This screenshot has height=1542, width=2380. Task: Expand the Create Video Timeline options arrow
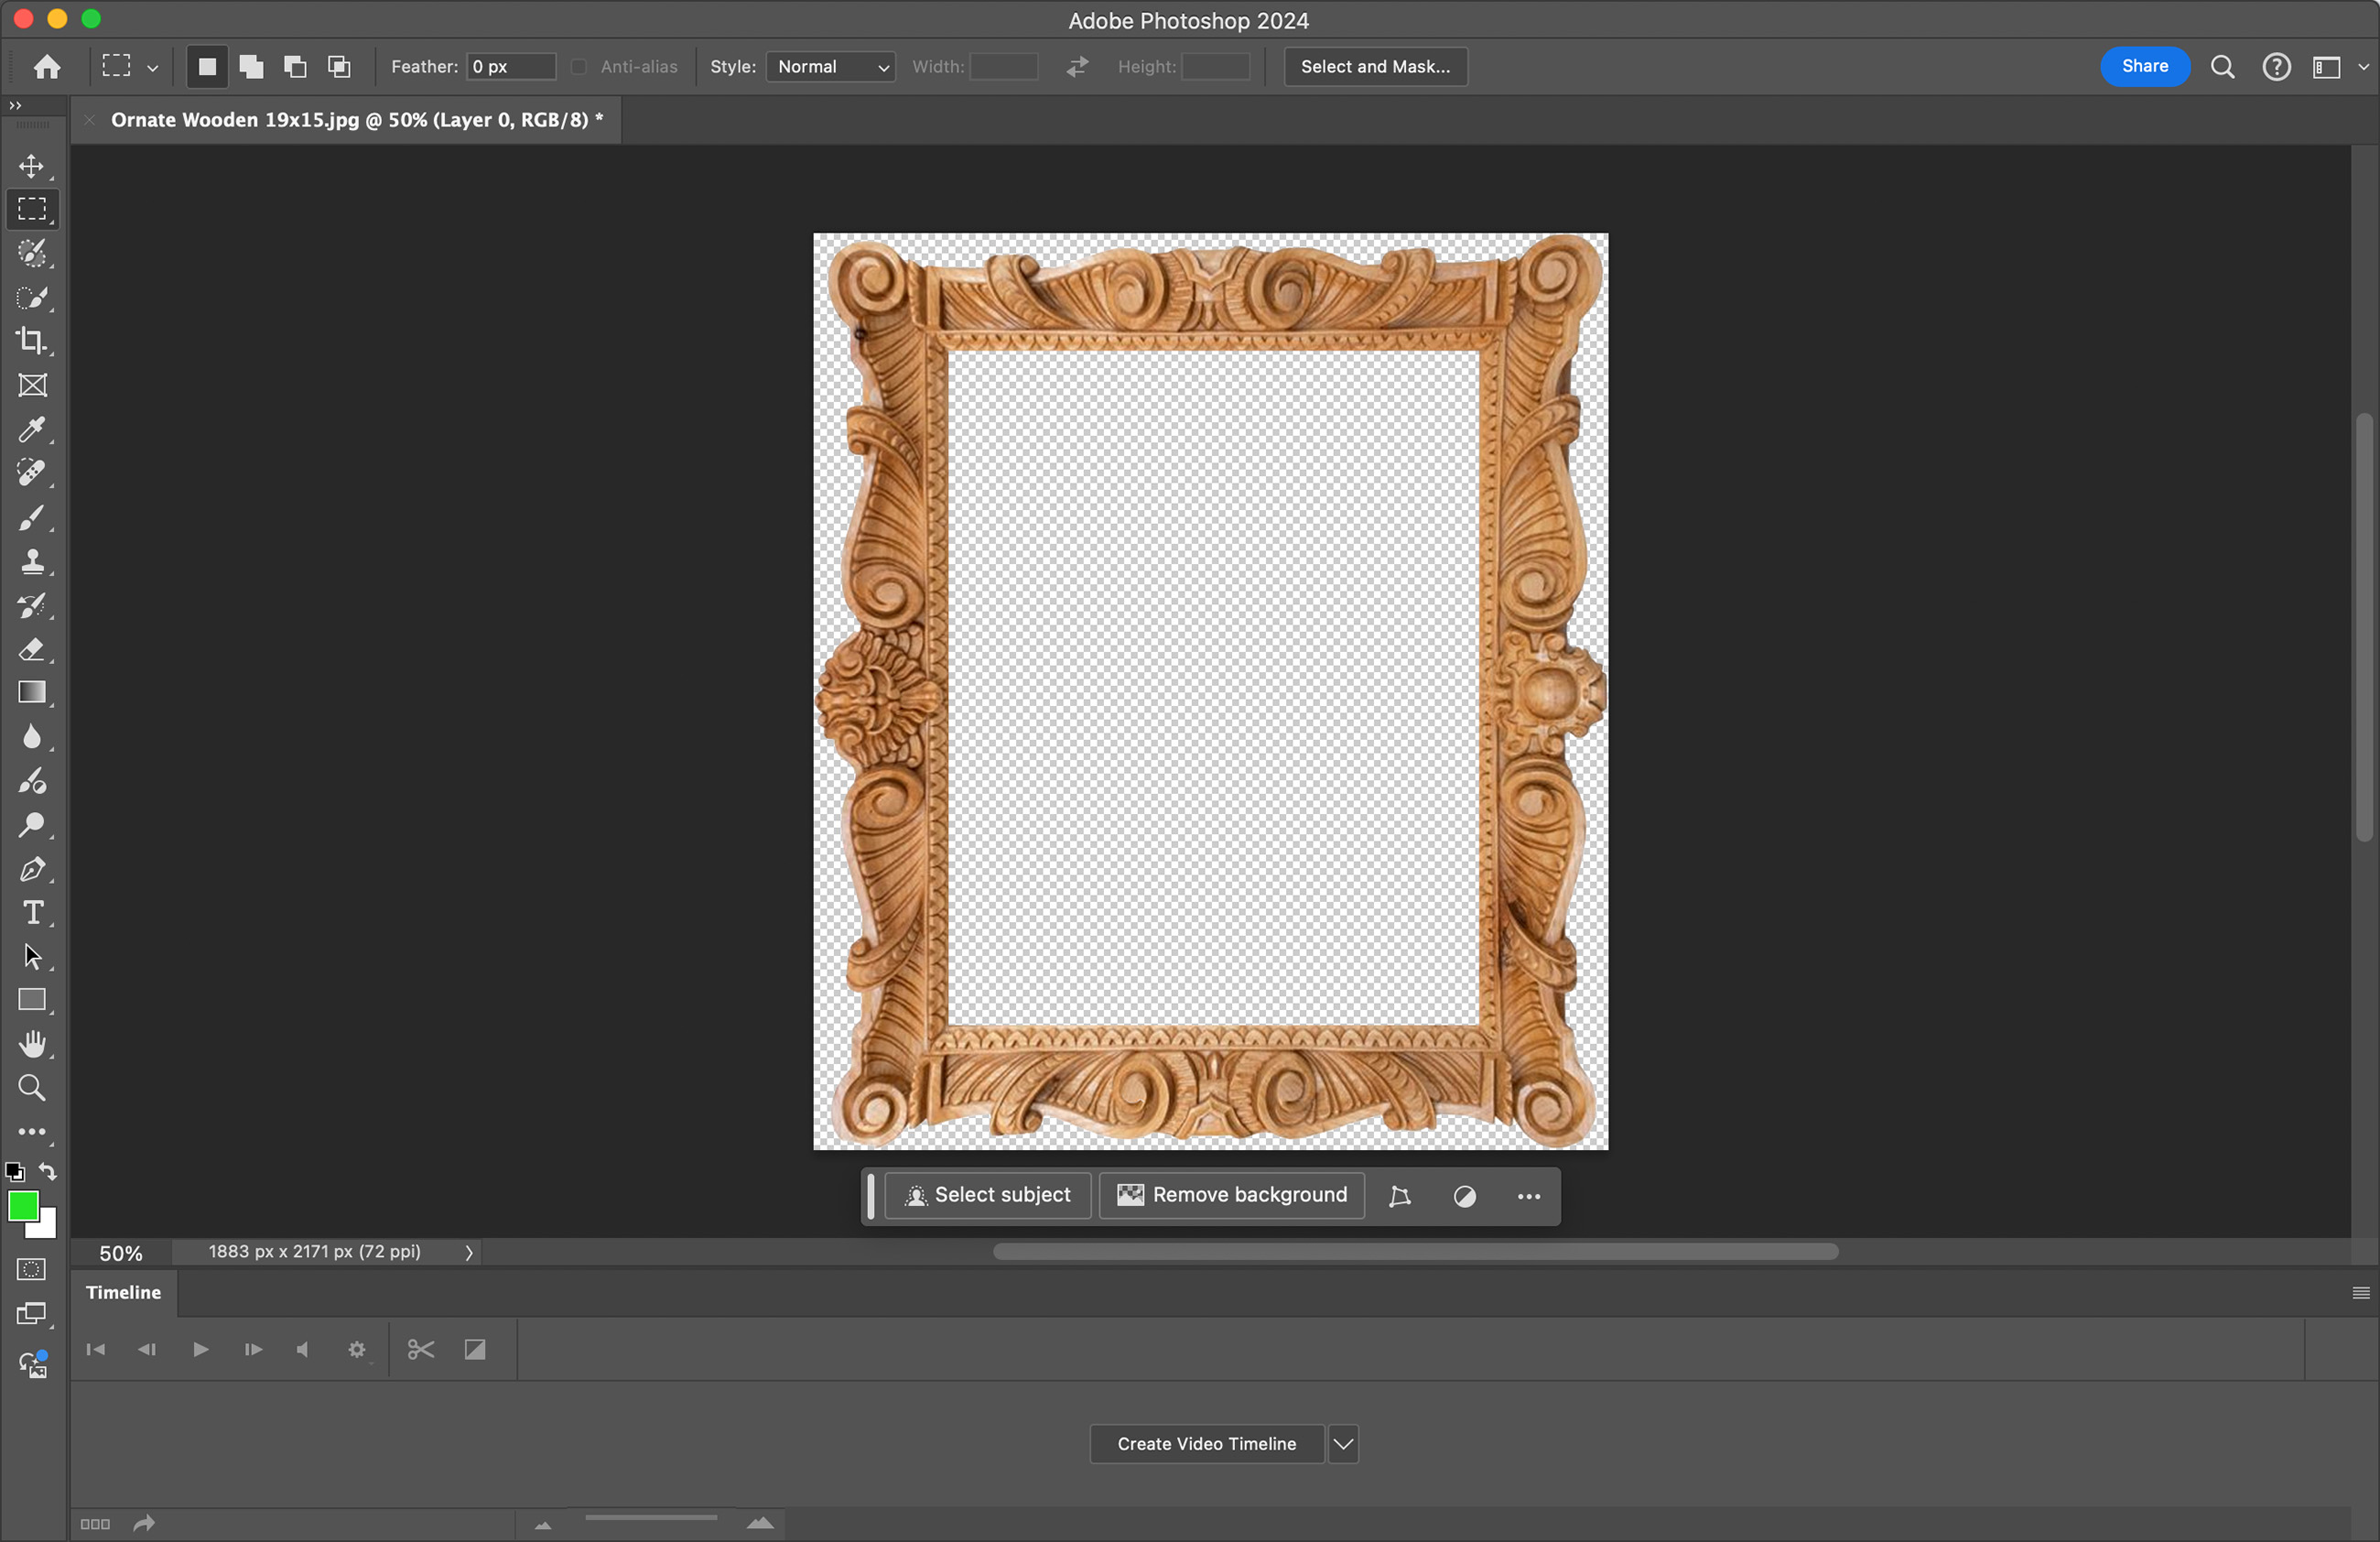tap(1343, 1444)
